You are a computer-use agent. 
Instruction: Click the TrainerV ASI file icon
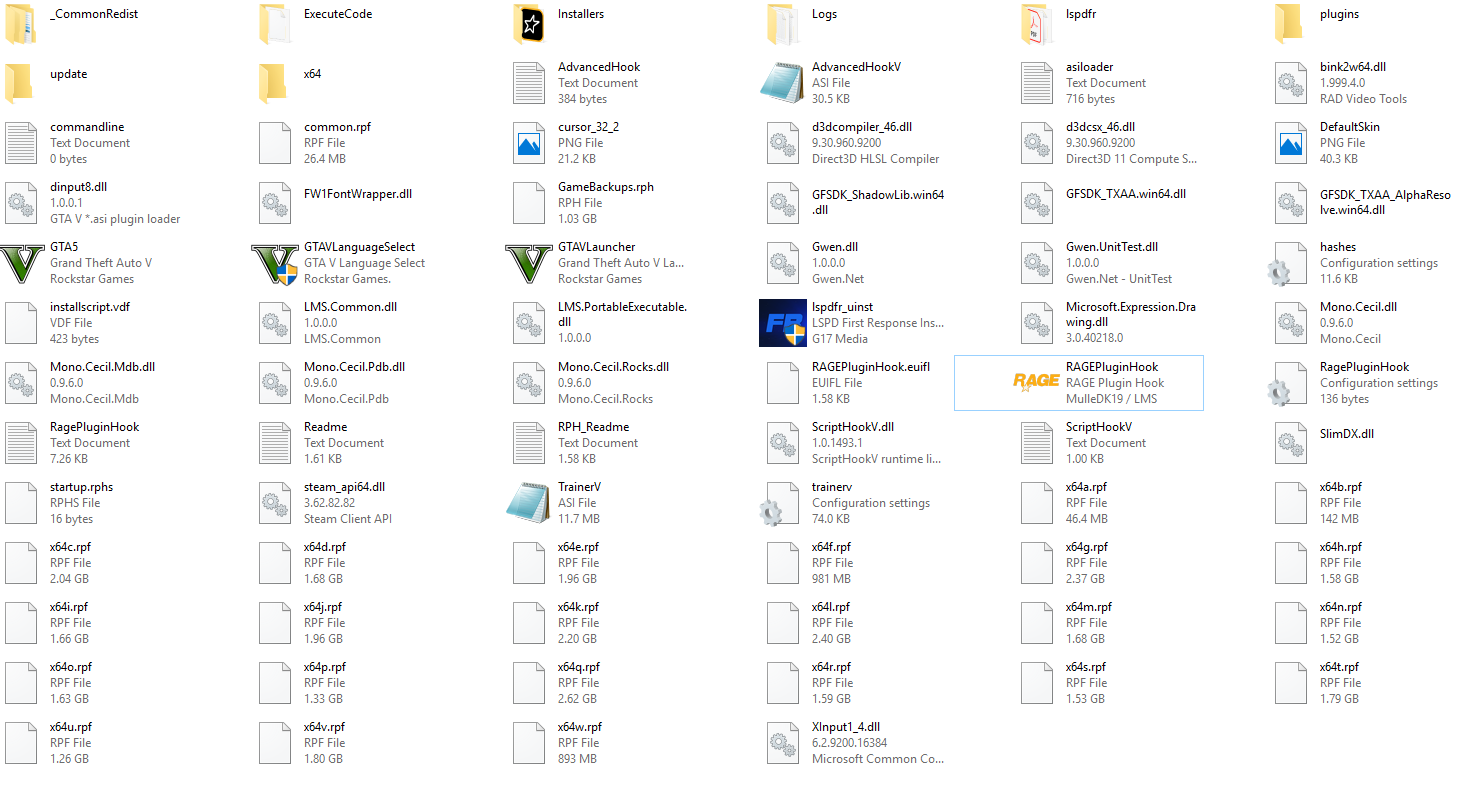click(528, 503)
